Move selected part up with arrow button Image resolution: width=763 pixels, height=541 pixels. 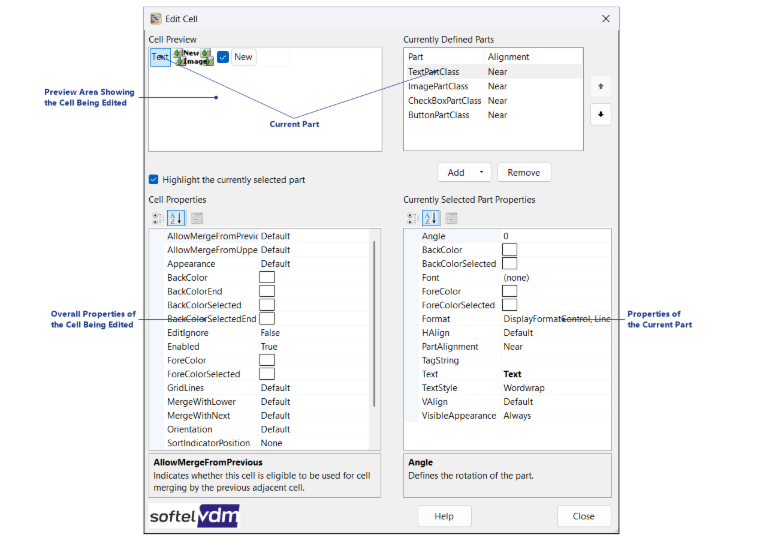point(600,87)
